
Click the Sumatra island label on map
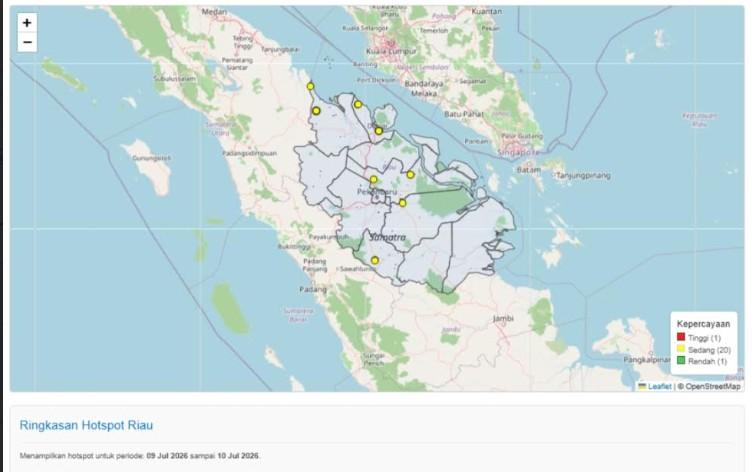388,237
